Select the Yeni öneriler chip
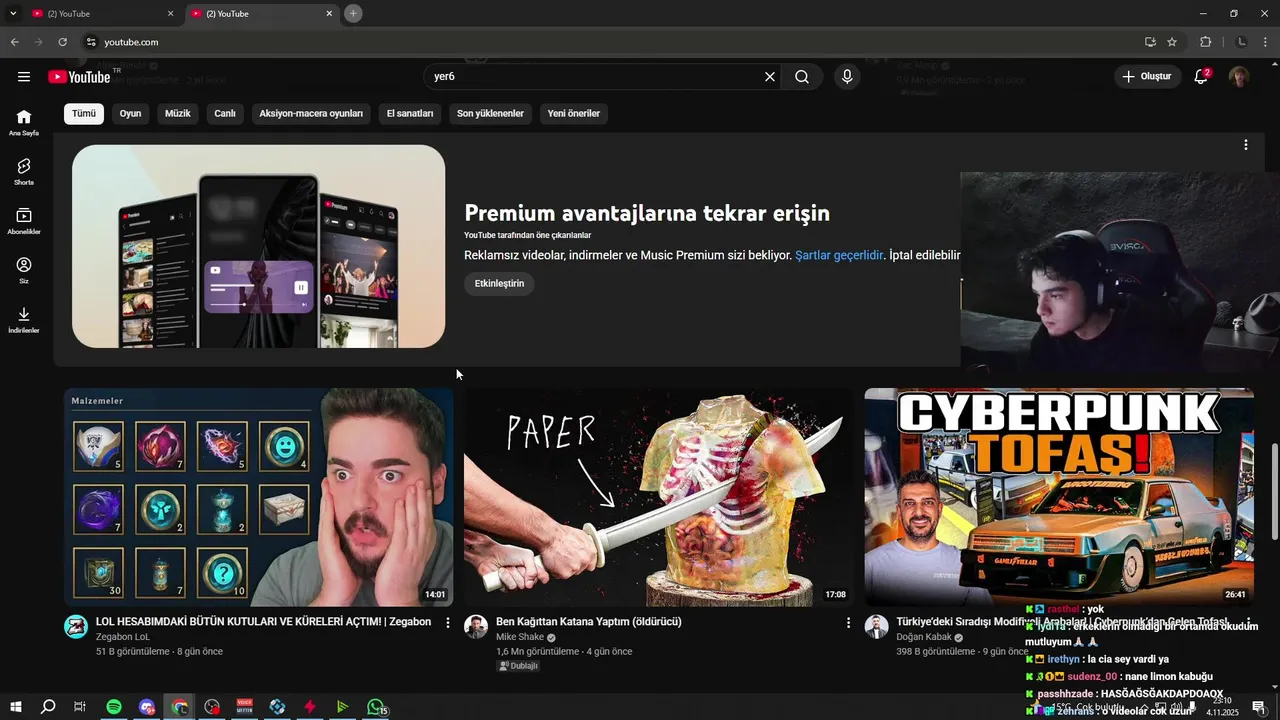The height and width of the screenshot is (720, 1280). point(574,114)
